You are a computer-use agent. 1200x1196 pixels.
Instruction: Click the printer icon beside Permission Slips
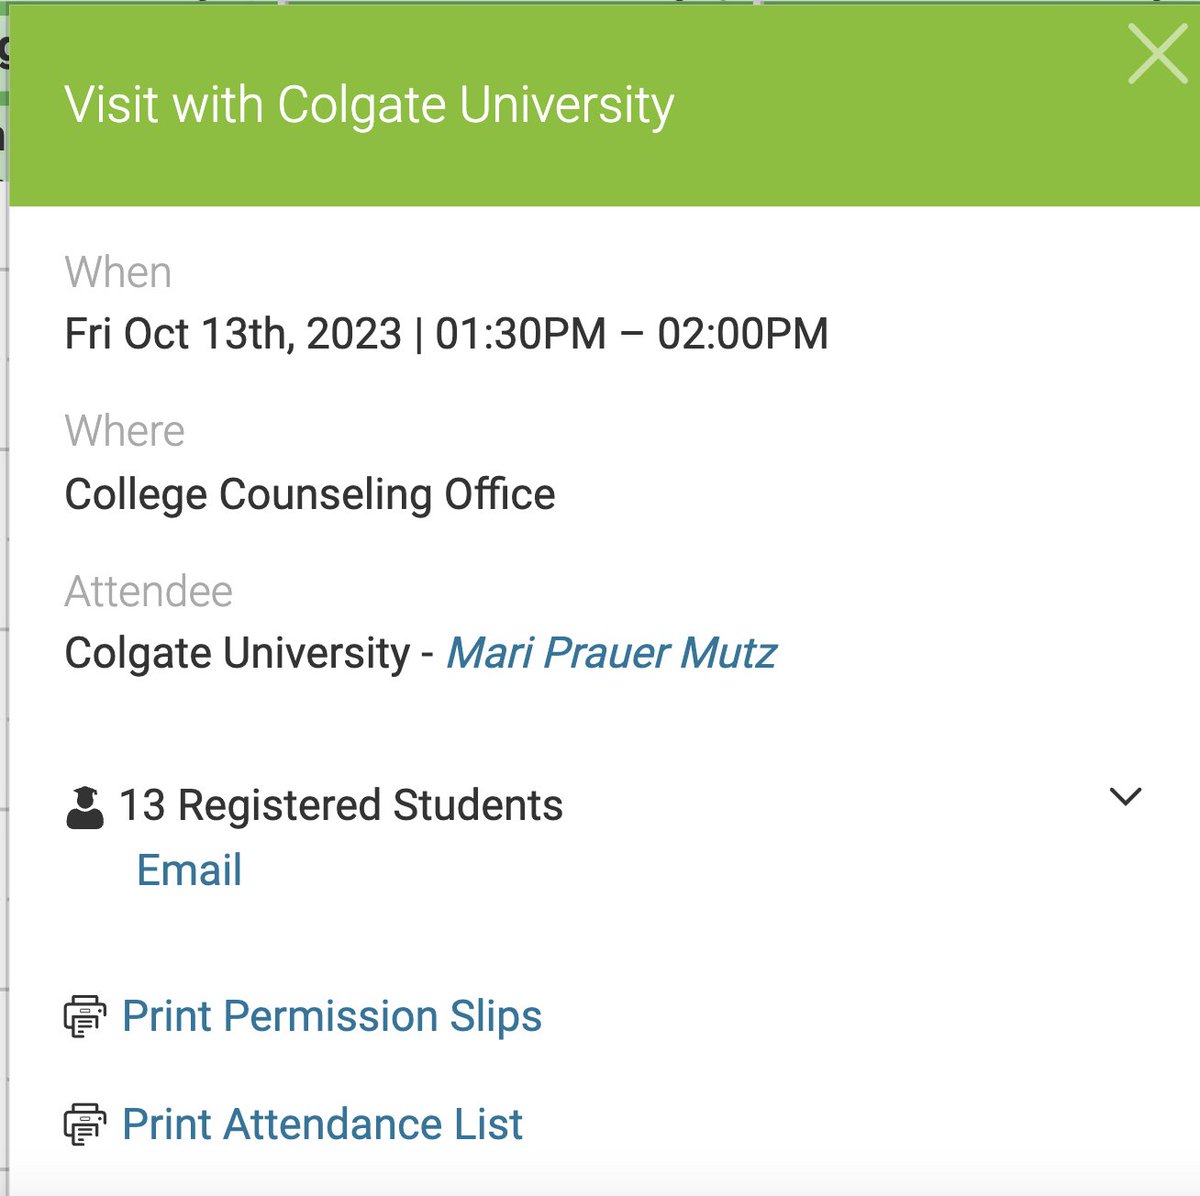[85, 1017]
